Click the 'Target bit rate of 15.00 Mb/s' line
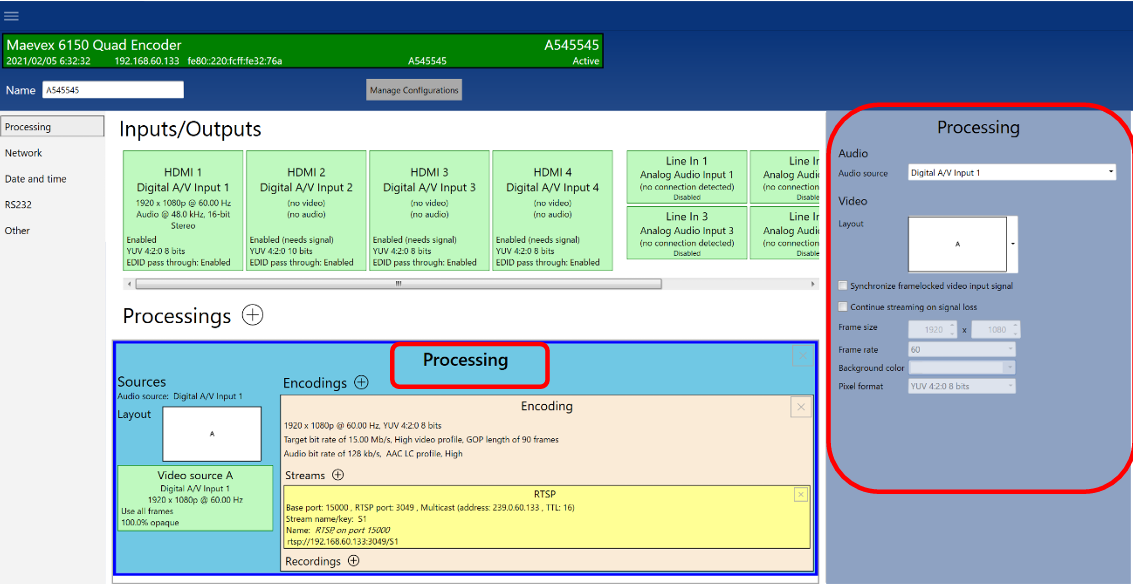1133x584 pixels. click(421, 439)
